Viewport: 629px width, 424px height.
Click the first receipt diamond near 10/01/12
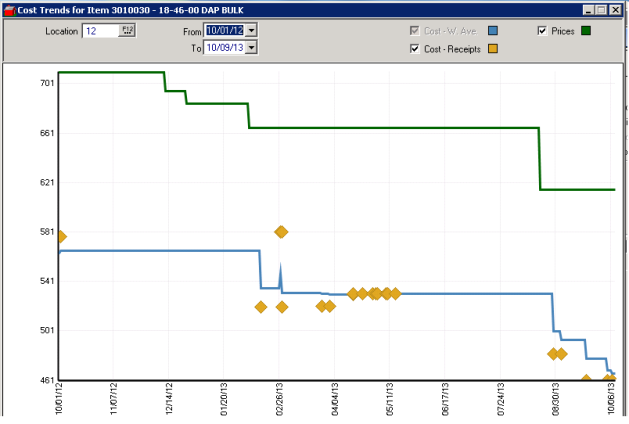pyautogui.click(x=60, y=237)
